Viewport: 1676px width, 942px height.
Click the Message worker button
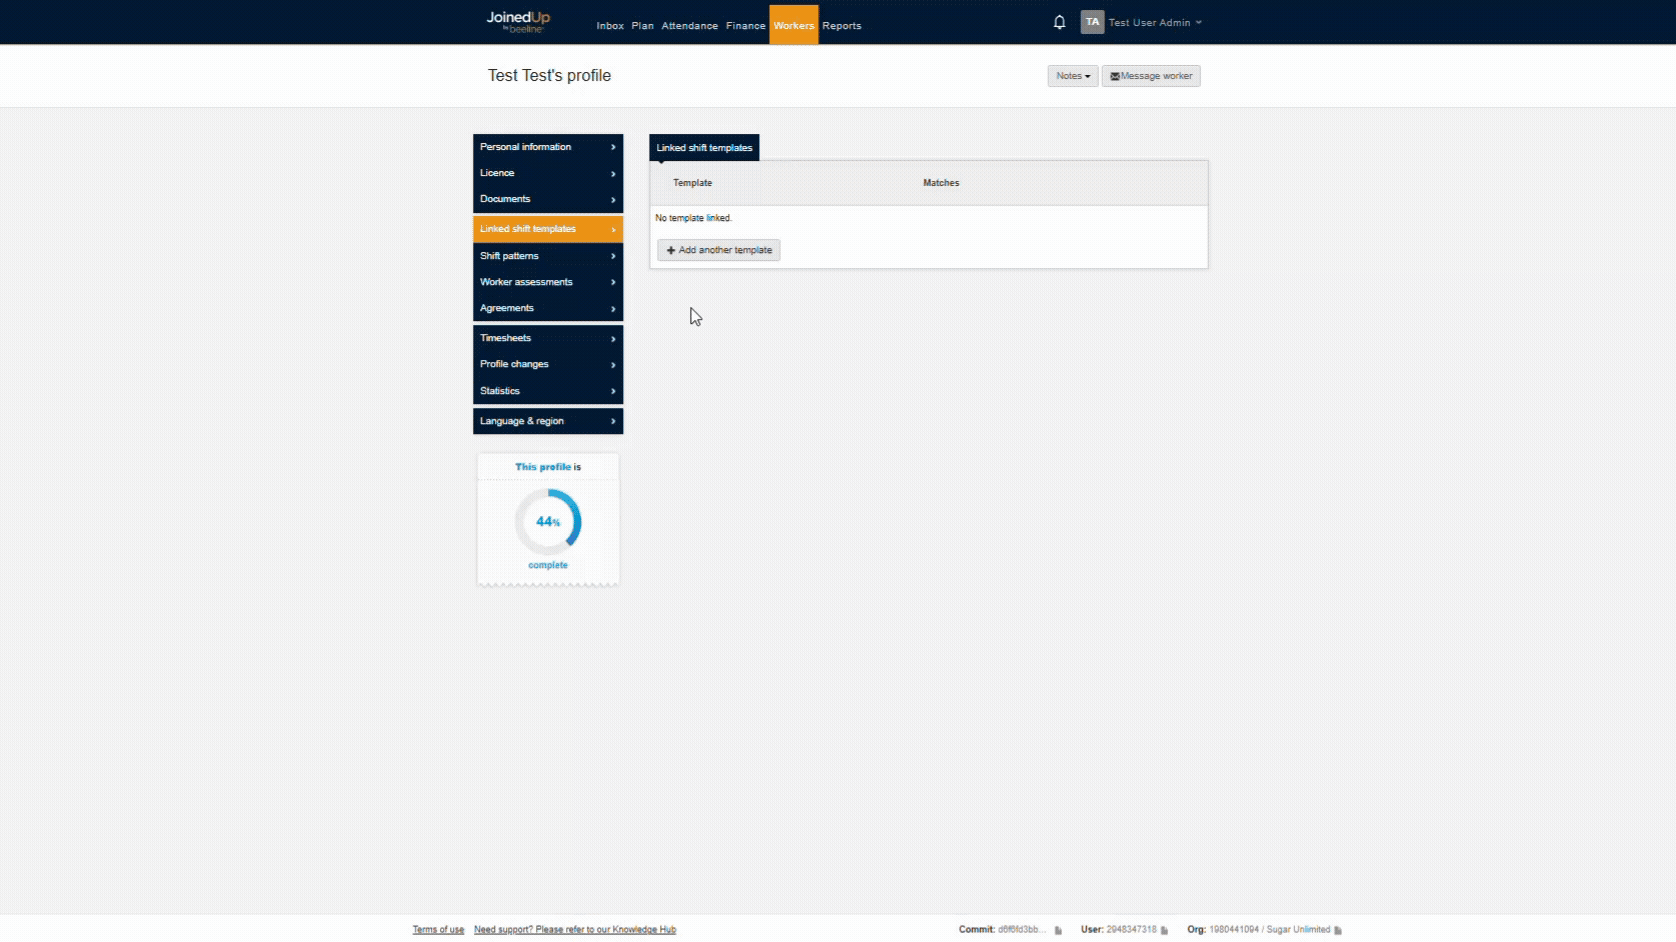pos(1151,76)
